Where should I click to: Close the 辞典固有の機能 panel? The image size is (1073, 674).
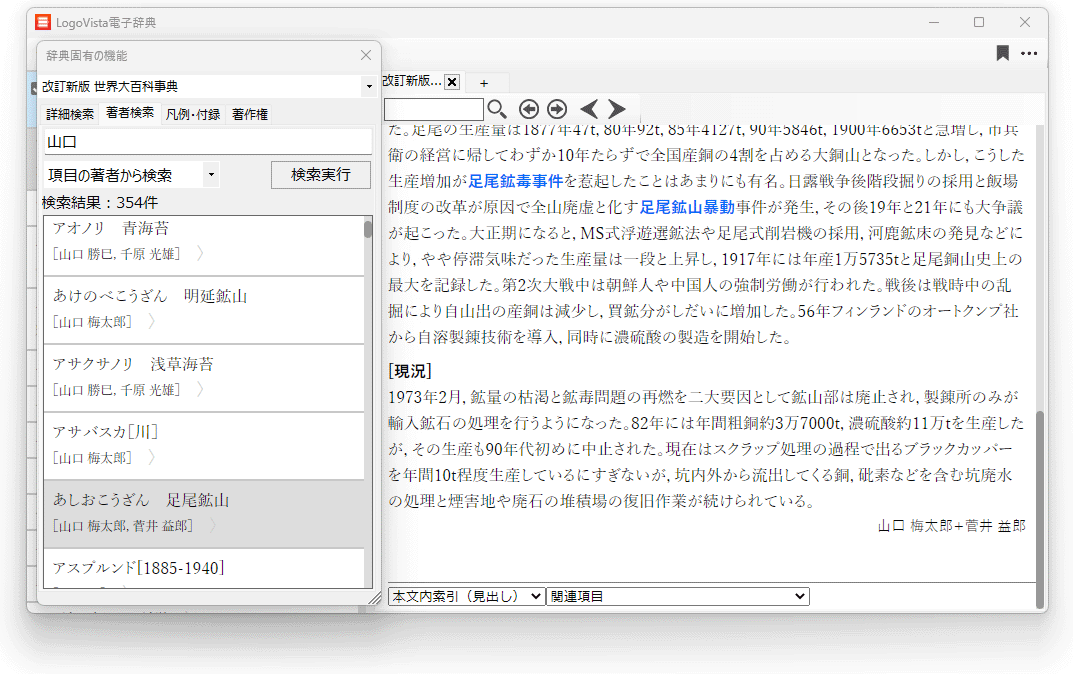click(365, 56)
